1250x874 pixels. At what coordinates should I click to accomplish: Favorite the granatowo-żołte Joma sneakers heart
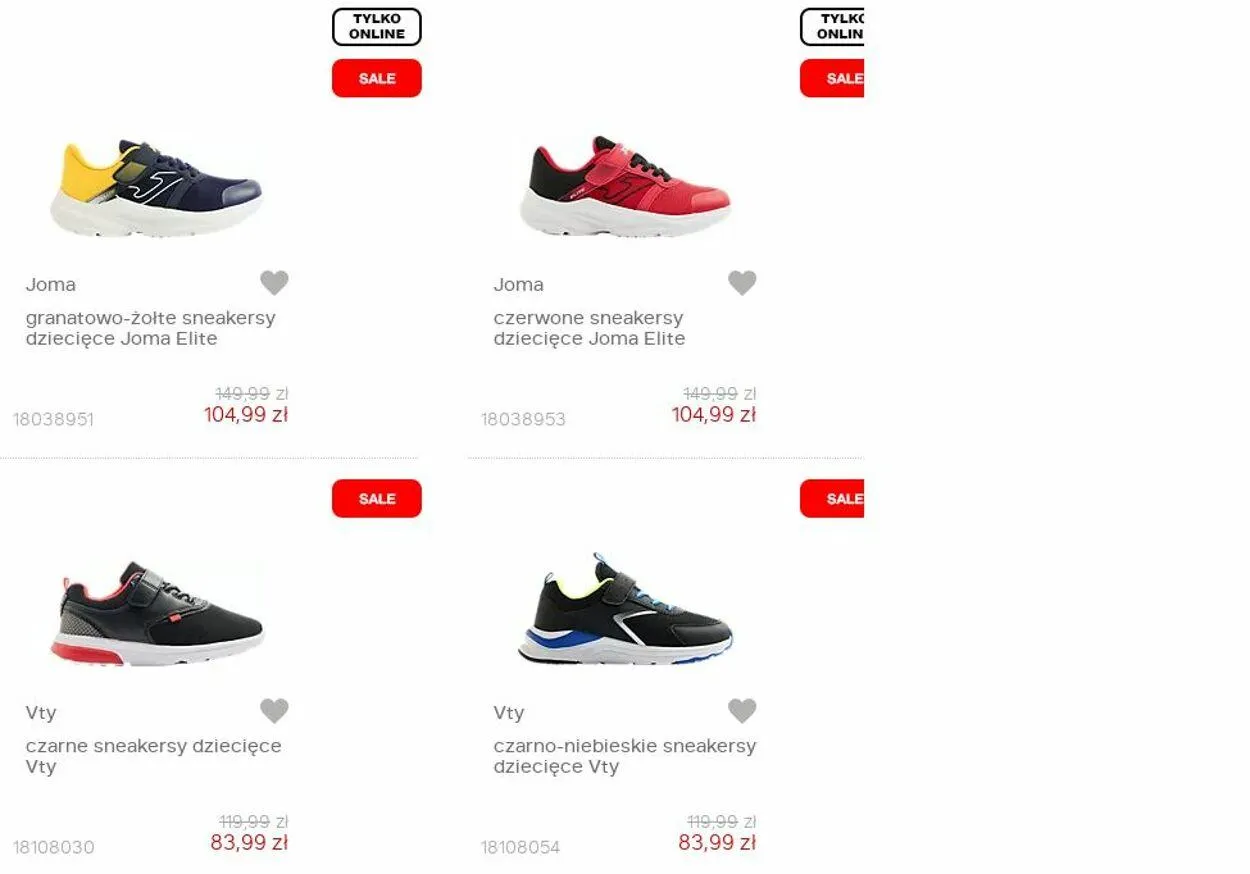click(x=274, y=283)
